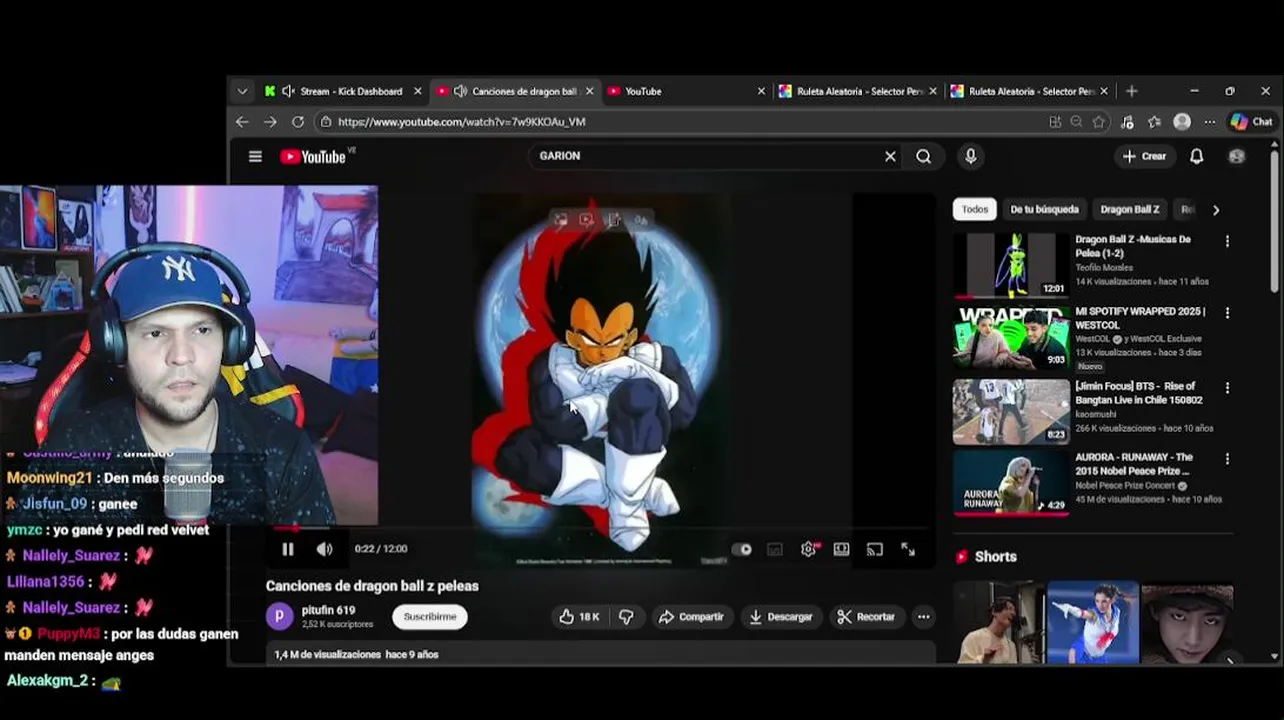The width and height of the screenshot is (1284, 720).
Task: Like the video with 18 K
Action: pyautogui.click(x=579, y=617)
